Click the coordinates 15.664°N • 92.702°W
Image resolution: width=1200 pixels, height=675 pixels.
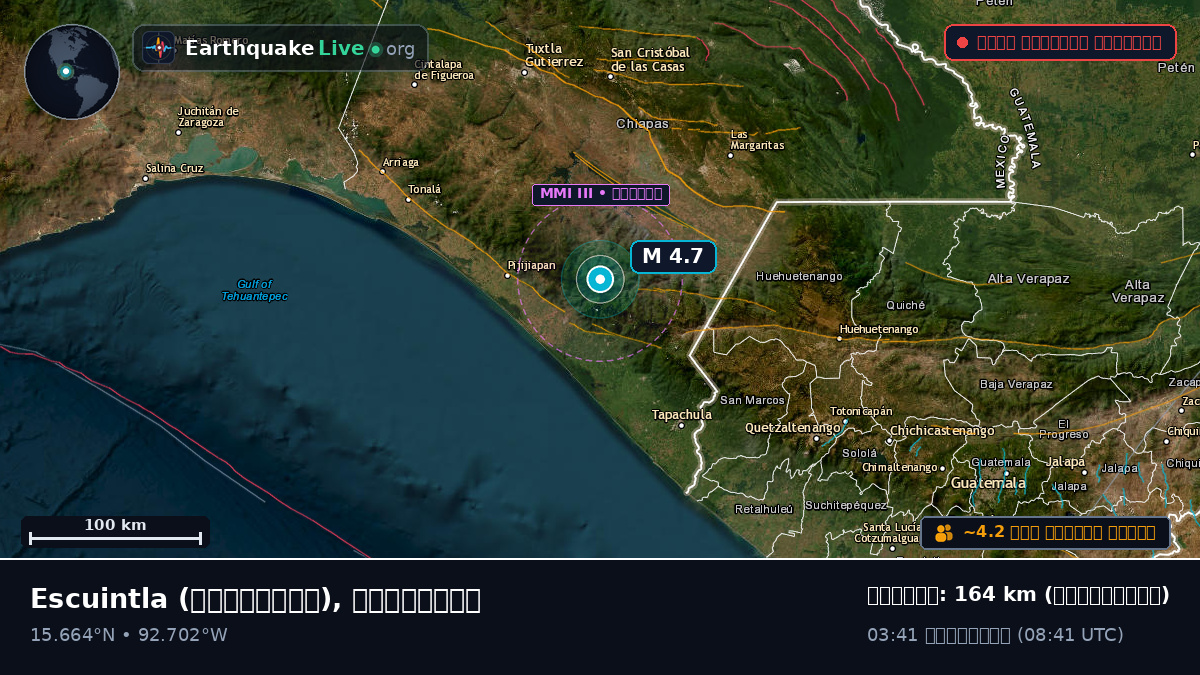(x=129, y=635)
